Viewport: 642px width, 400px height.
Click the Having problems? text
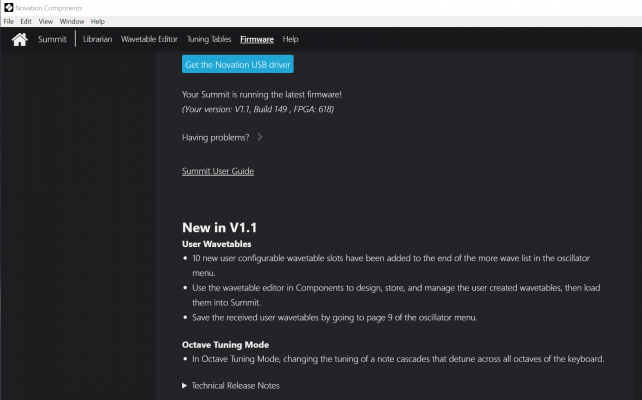(x=215, y=138)
